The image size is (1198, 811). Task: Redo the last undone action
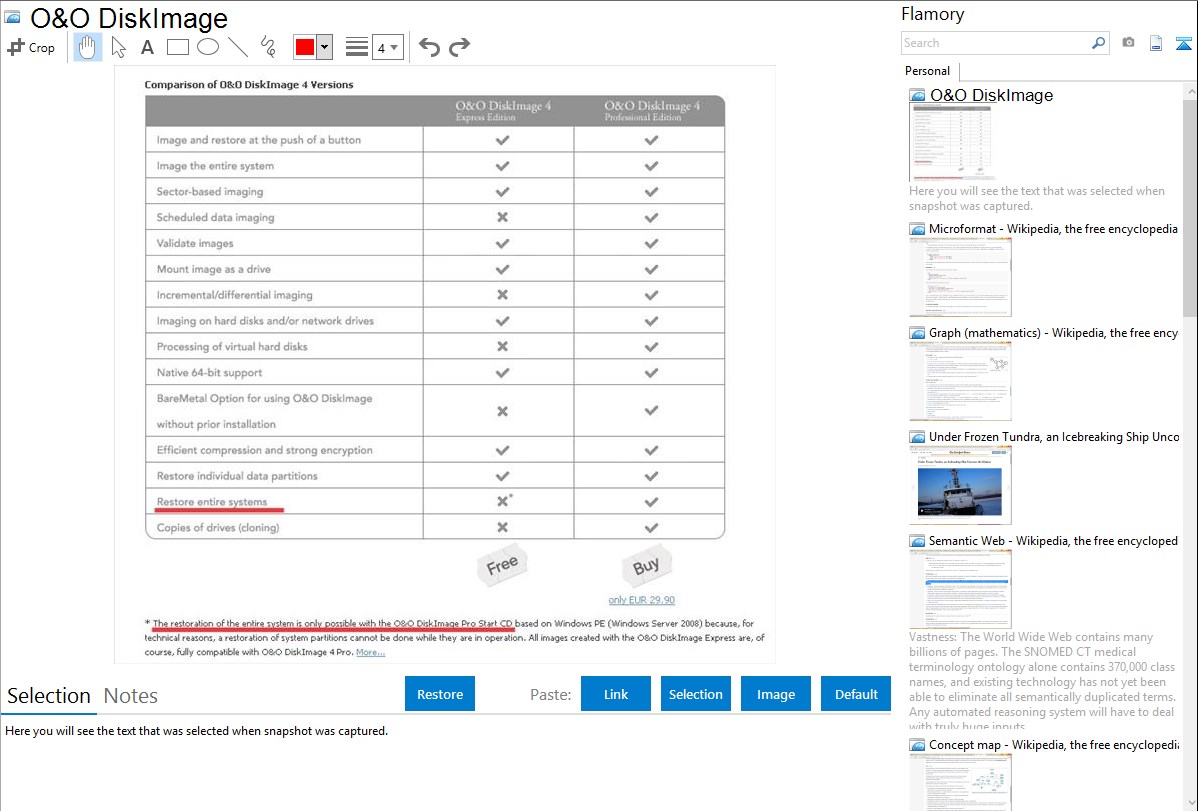[x=459, y=47]
